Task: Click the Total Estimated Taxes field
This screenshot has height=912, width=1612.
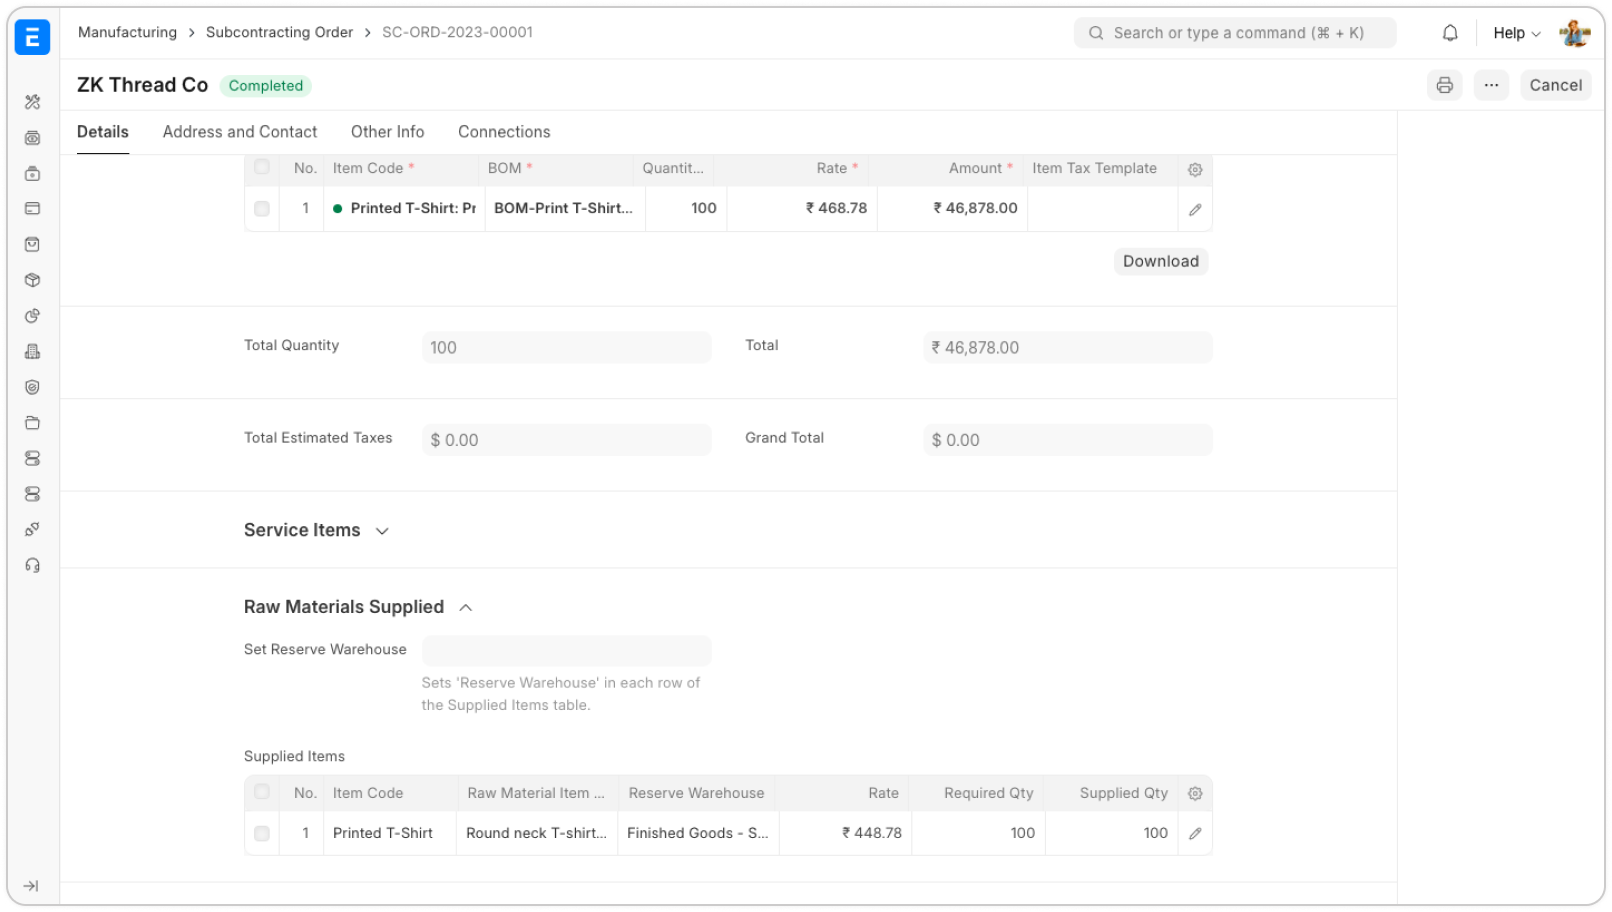Action: point(566,440)
